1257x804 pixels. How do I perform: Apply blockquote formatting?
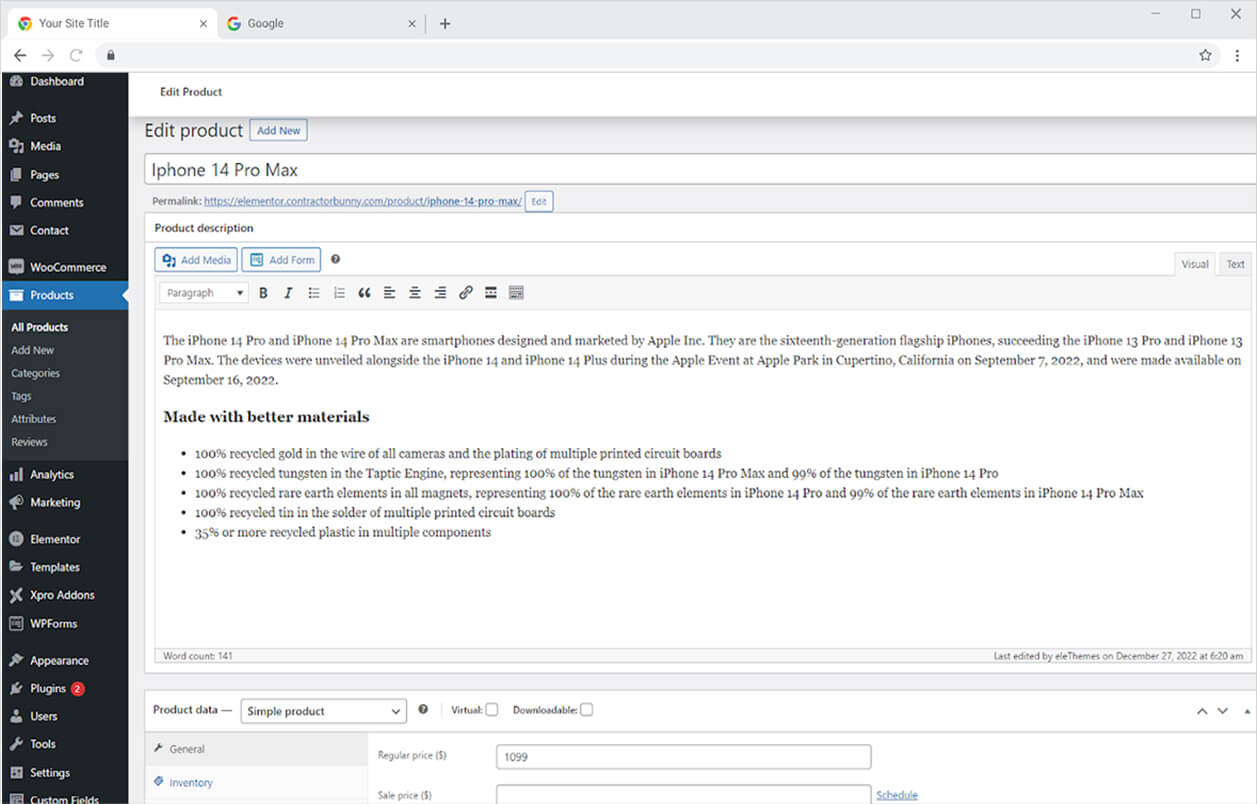tap(364, 293)
